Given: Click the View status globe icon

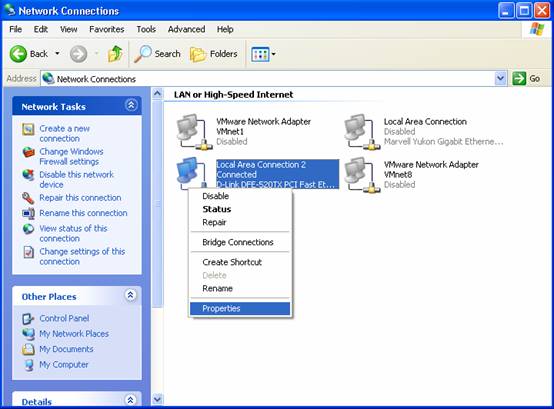Looking at the screenshot, I should point(28,229).
